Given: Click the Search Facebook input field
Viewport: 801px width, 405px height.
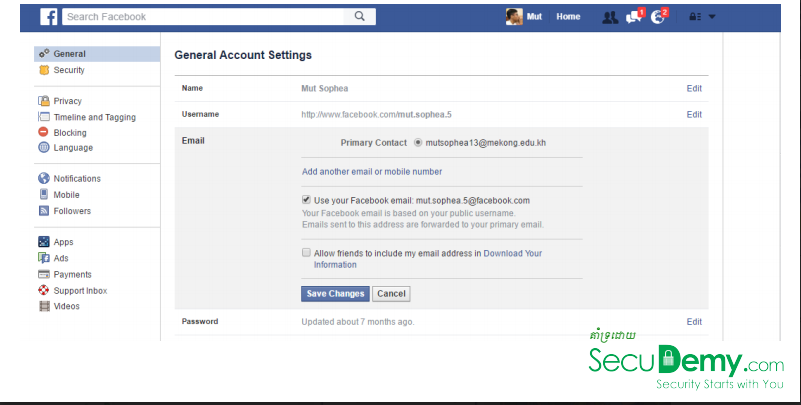Looking at the screenshot, I should click(x=205, y=17).
